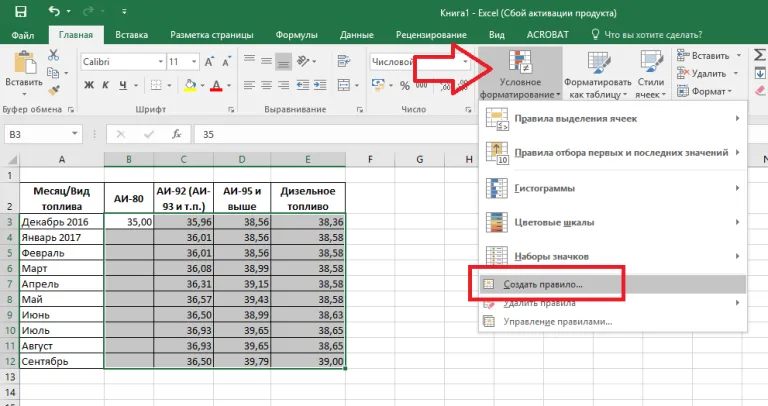Screen dimensions: 768x406
Task: Align text left icon
Action: tap(249, 85)
